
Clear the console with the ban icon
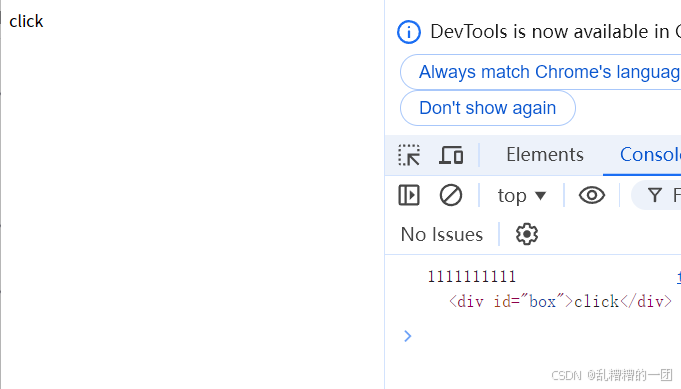451,195
